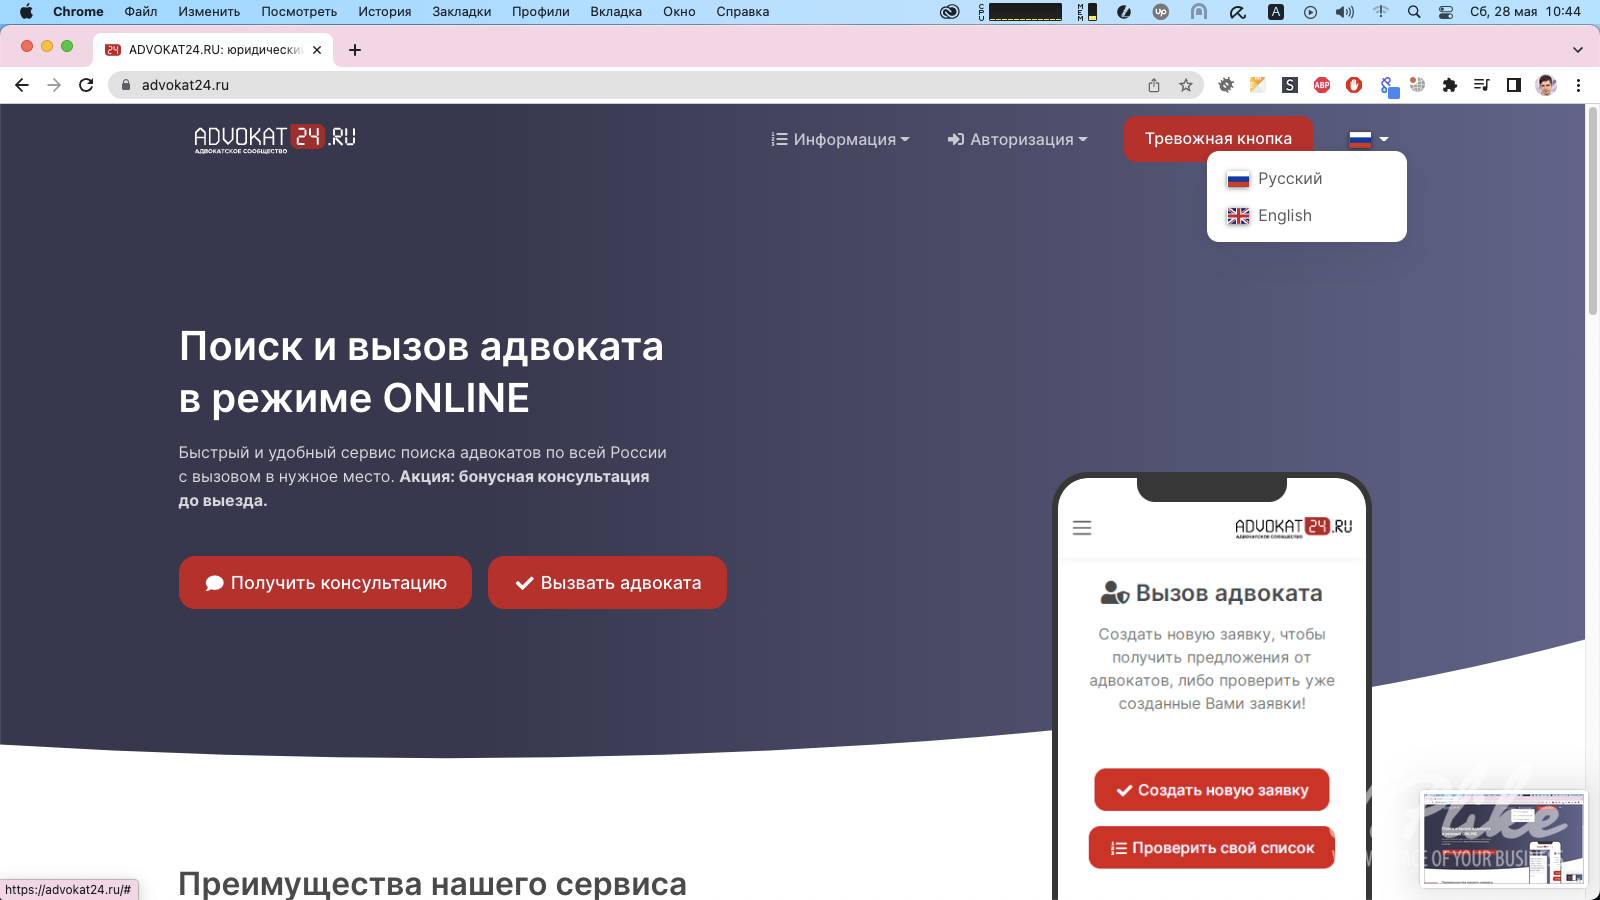Viewport: 1600px width, 900px height.
Task: Open the Справка menu
Action: pyautogui.click(x=743, y=12)
